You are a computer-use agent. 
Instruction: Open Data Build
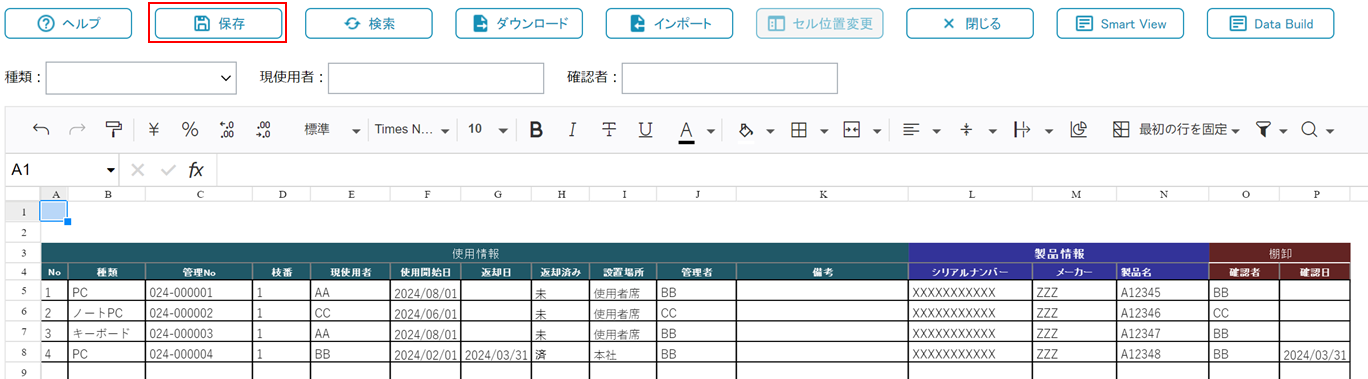tap(1271, 23)
